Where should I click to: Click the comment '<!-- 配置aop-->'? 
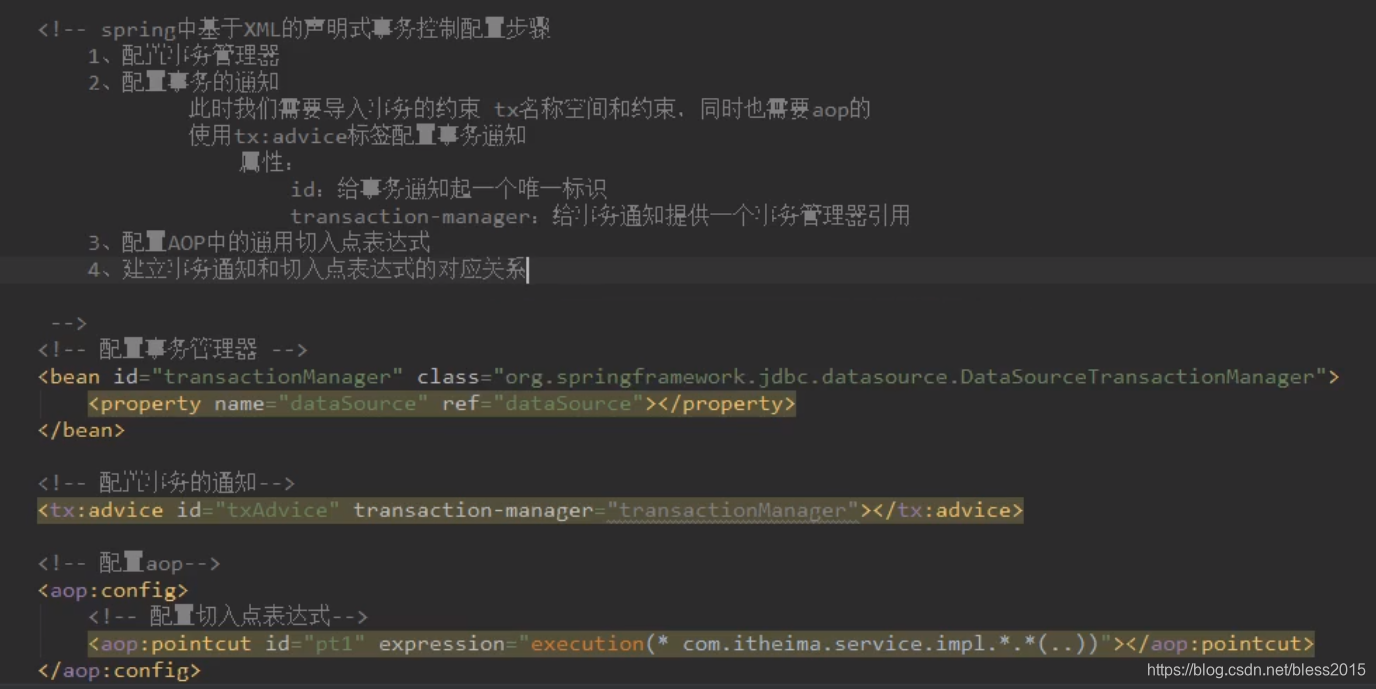(129, 563)
